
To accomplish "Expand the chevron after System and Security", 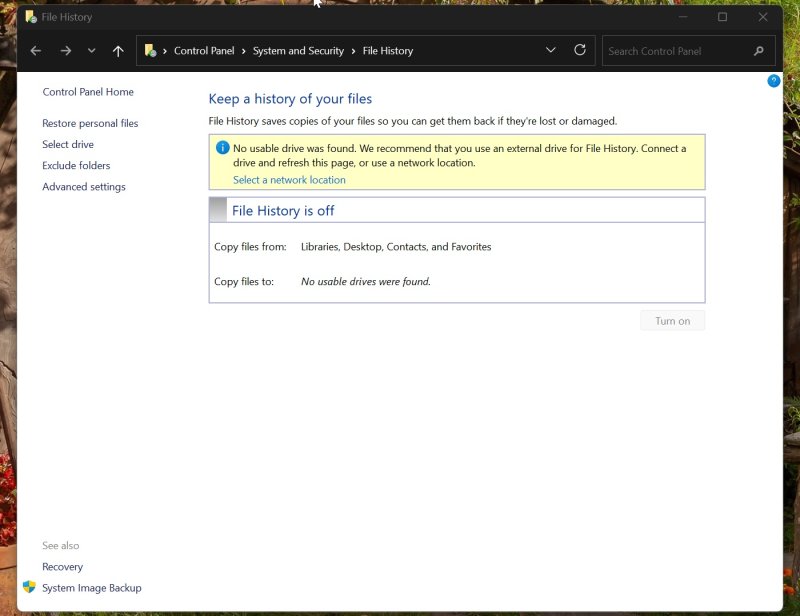I will (x=353, y=51).
